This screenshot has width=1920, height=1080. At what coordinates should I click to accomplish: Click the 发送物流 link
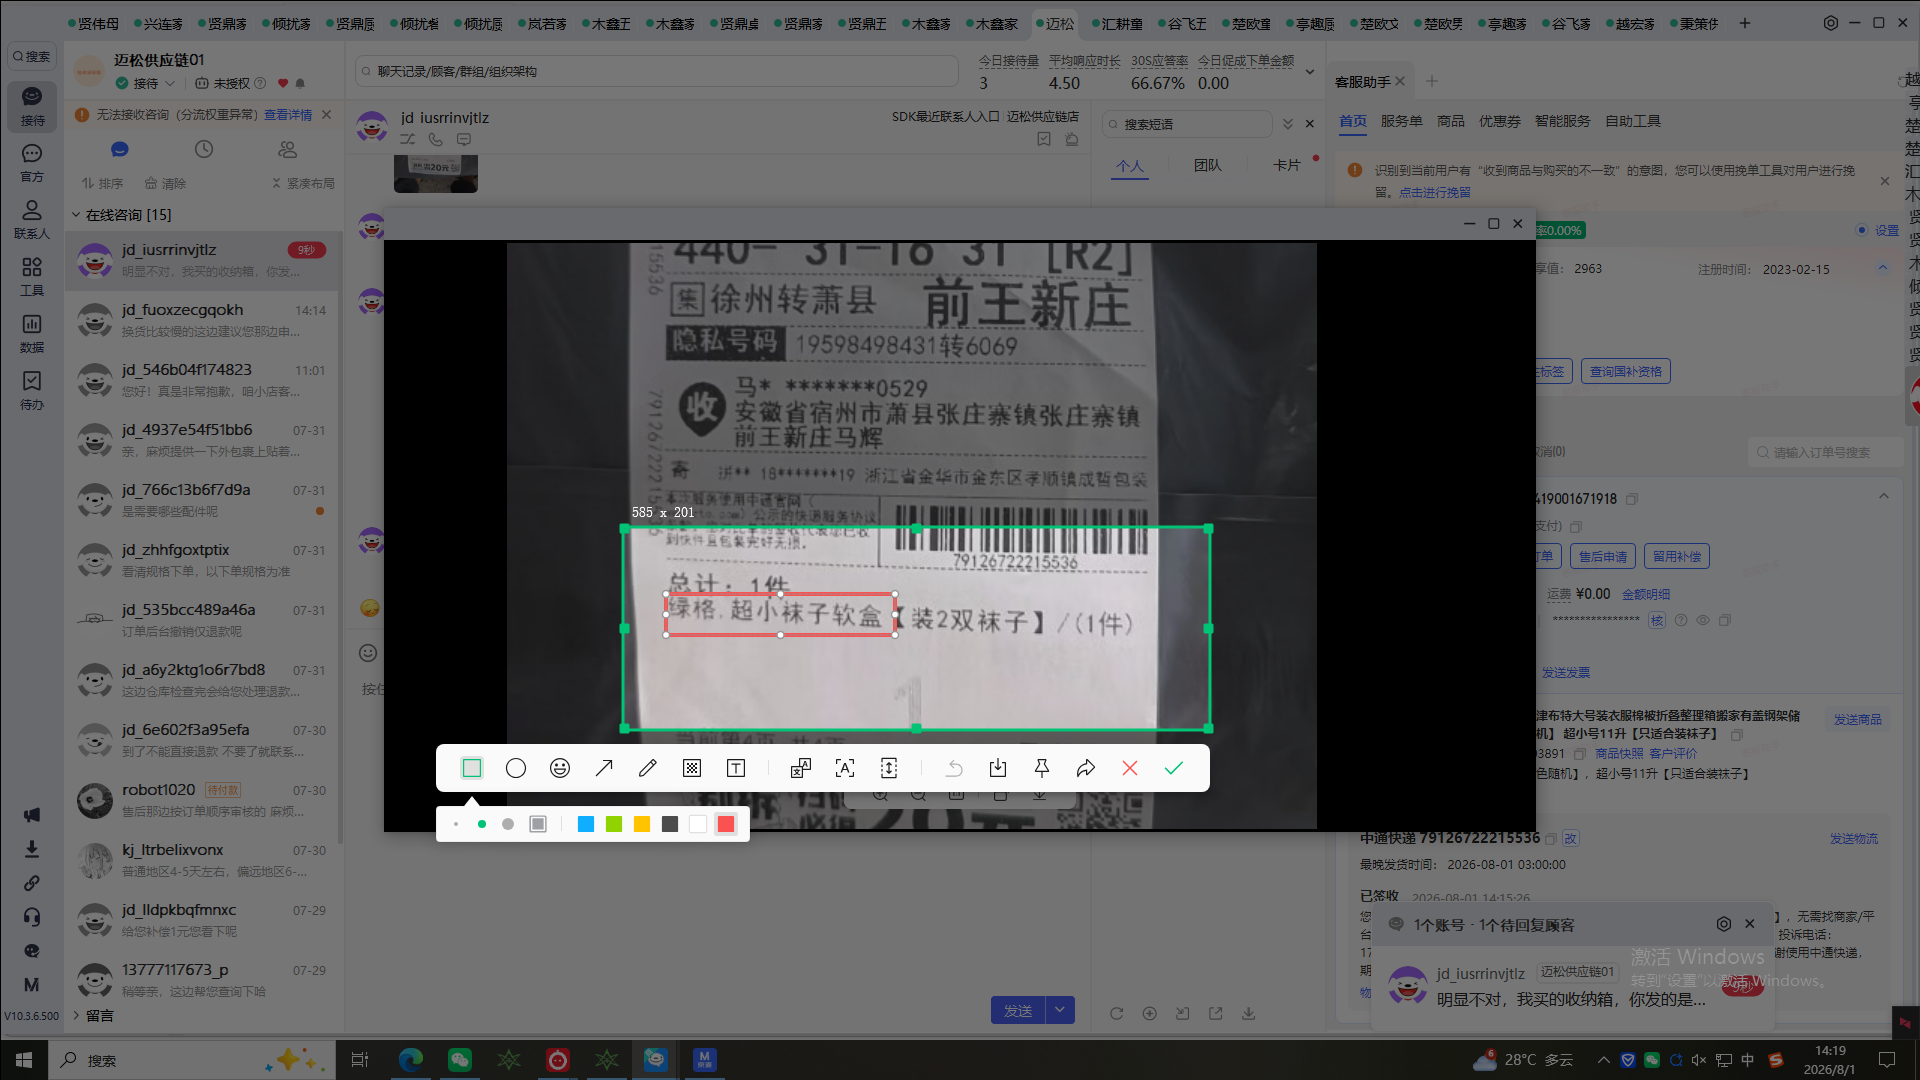[x=1854, y=839]
